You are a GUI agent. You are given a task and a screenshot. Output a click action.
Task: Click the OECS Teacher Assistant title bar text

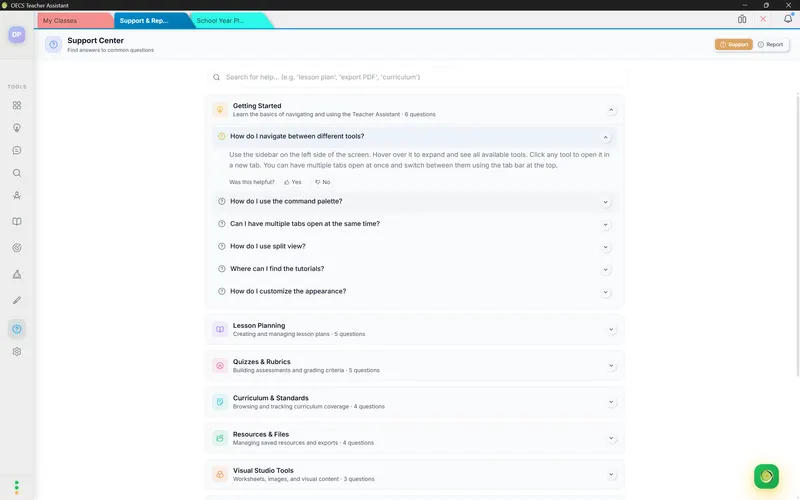pos(39,5)
